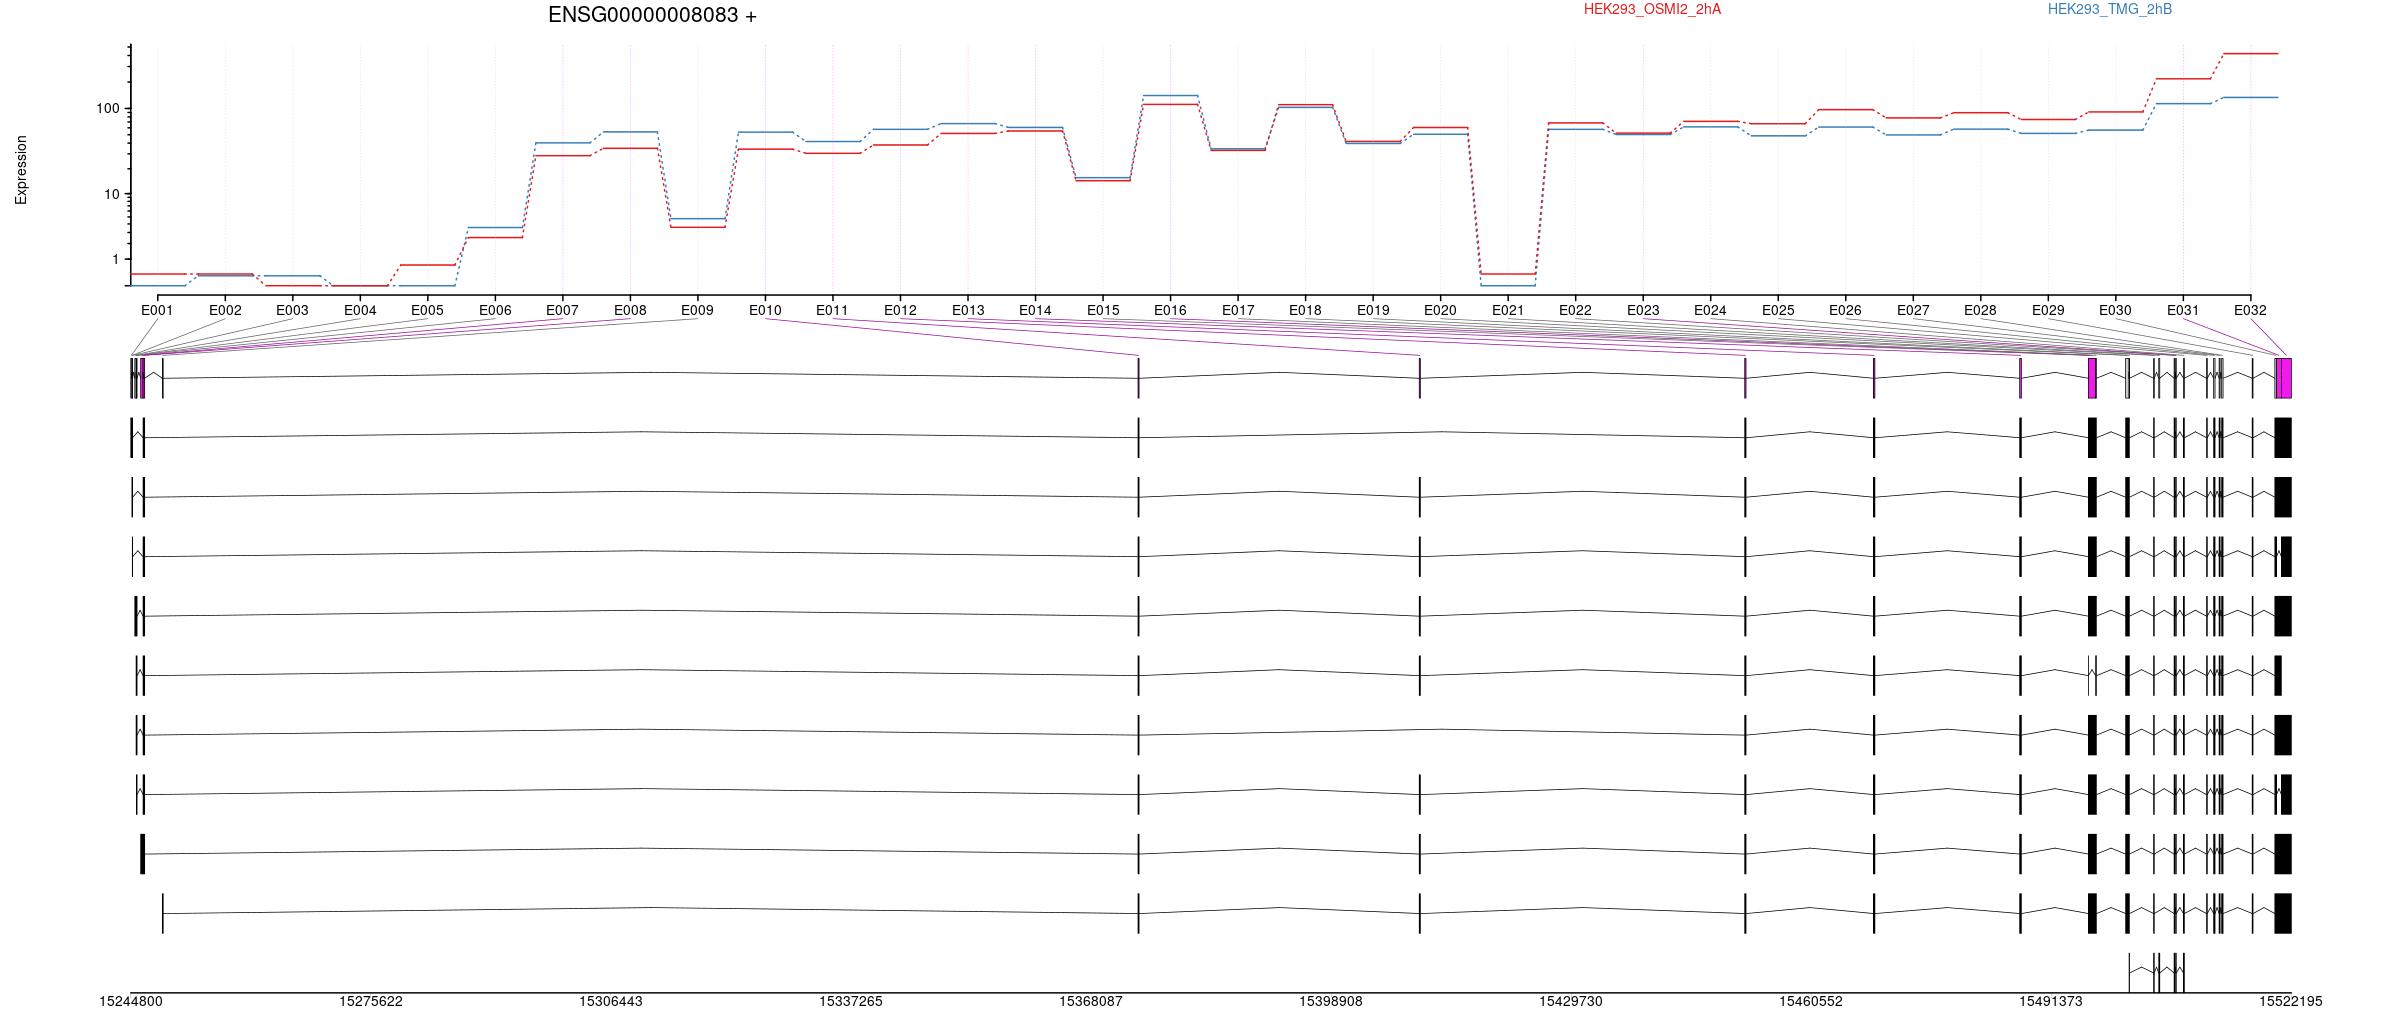Select the HEK293_TMG_2hB legend label
The image size is (2400, 1019).
[x=2110, y=9]
